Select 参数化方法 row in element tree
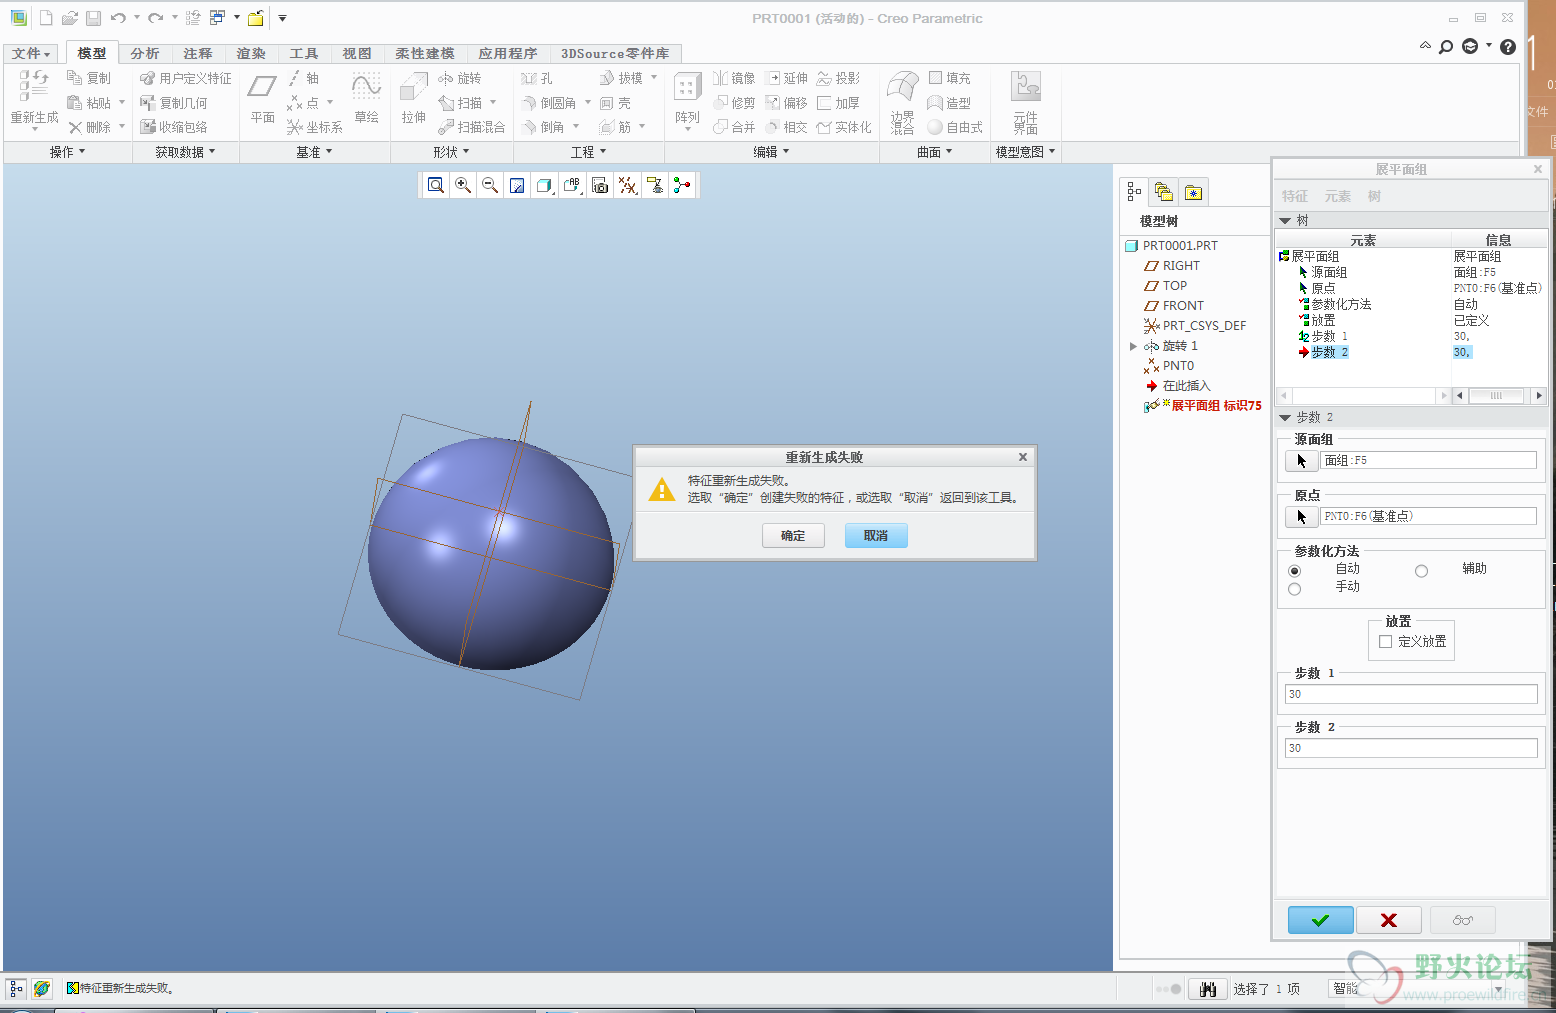The width and height of the screenshot is (1556, 1013). [x=1341, y=304]
